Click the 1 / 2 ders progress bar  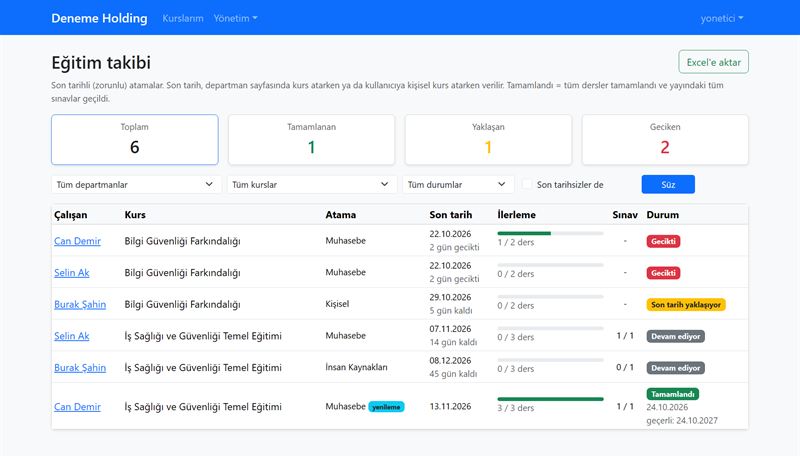(x=551, y=233)
